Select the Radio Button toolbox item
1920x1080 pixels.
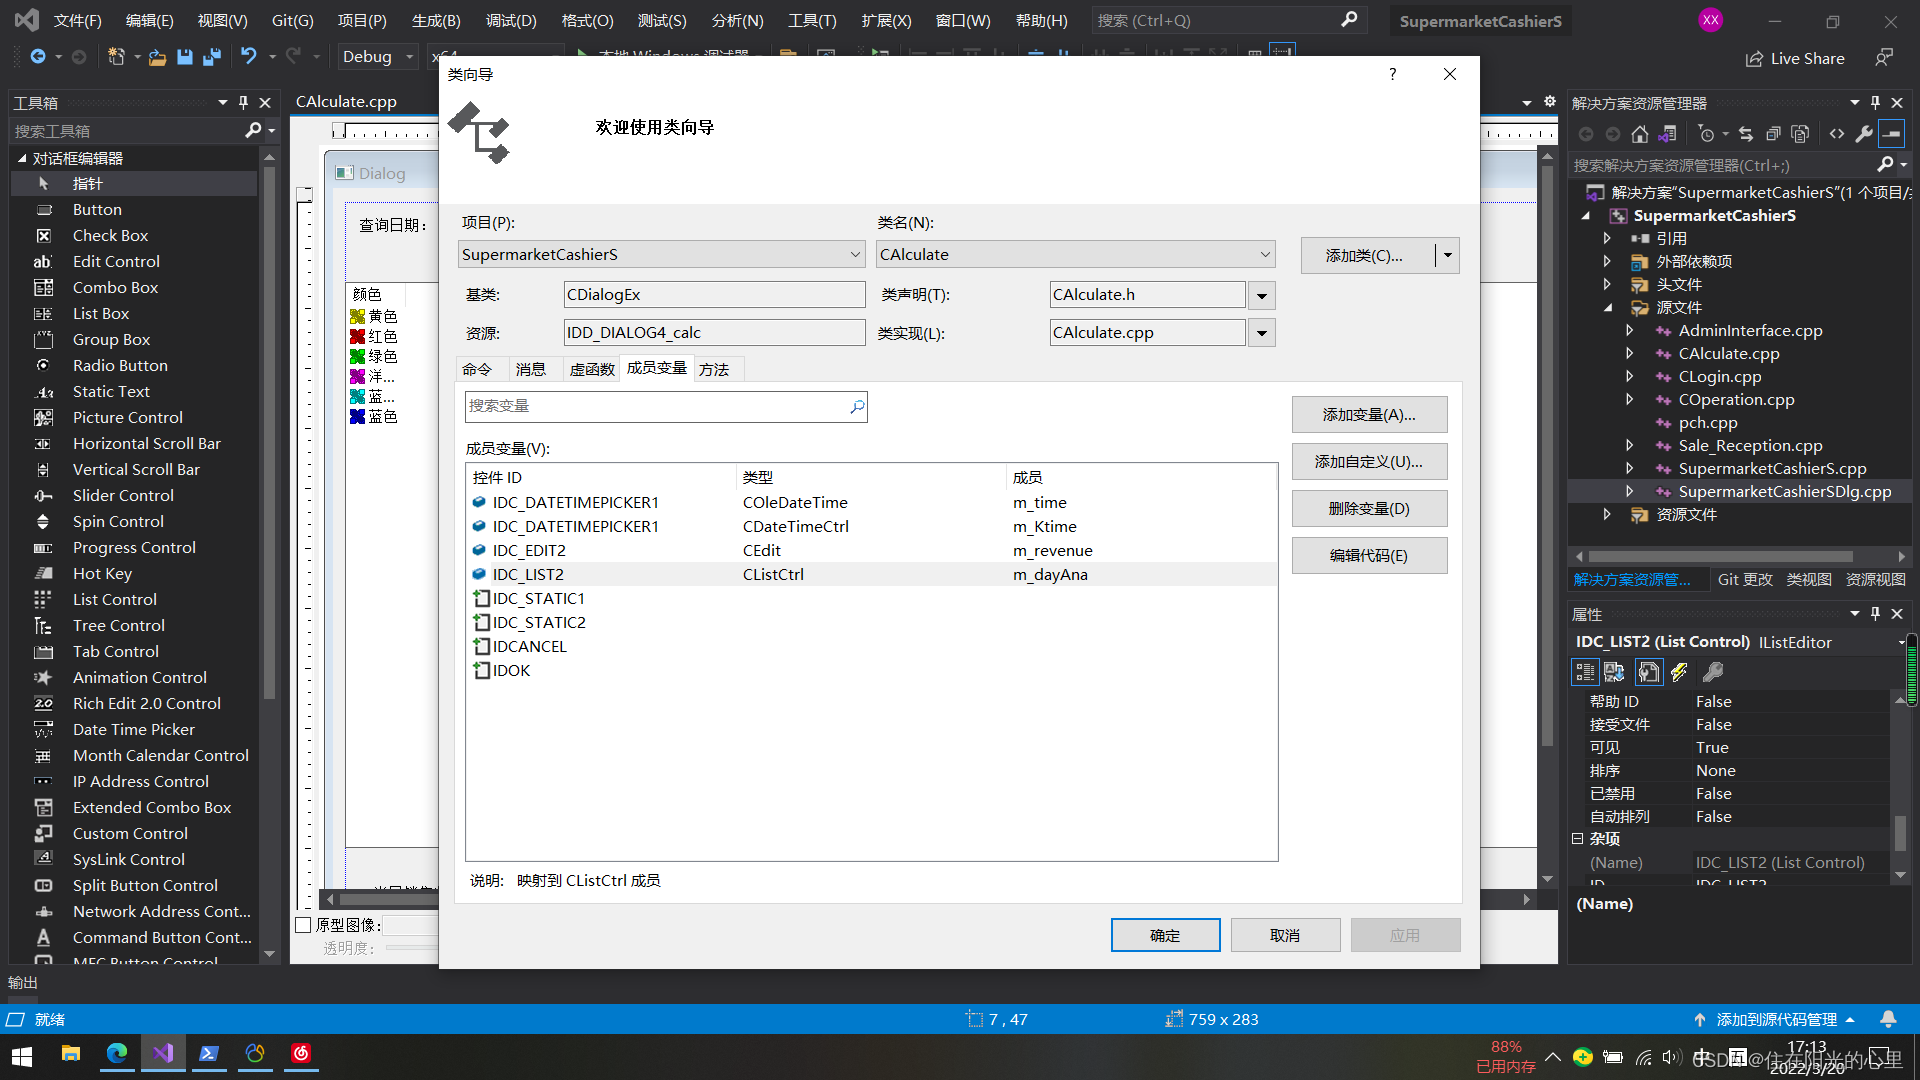120,365
